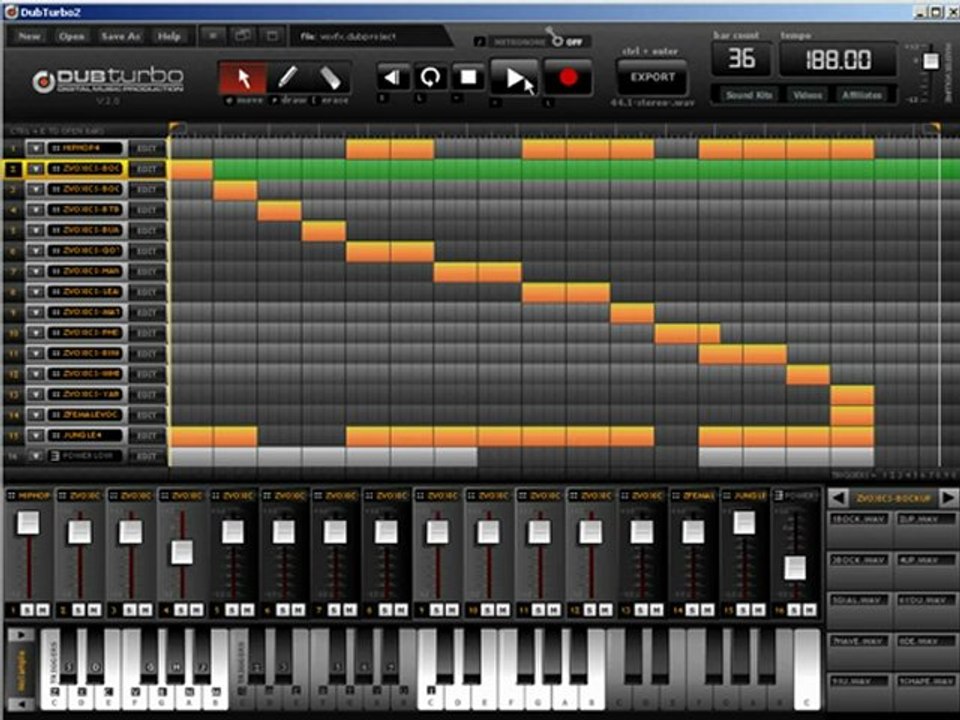Click the second view layout icon

pyautogui.click(x=242, y=36)
